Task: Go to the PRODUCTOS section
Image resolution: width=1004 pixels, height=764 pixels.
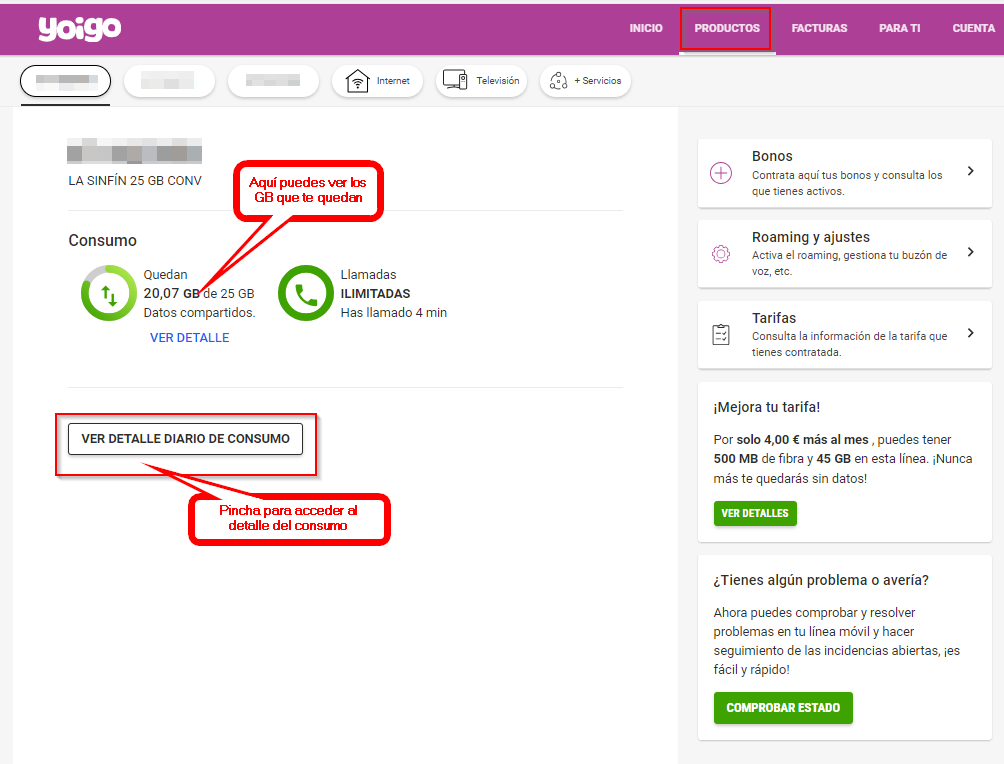Action: 727,28
